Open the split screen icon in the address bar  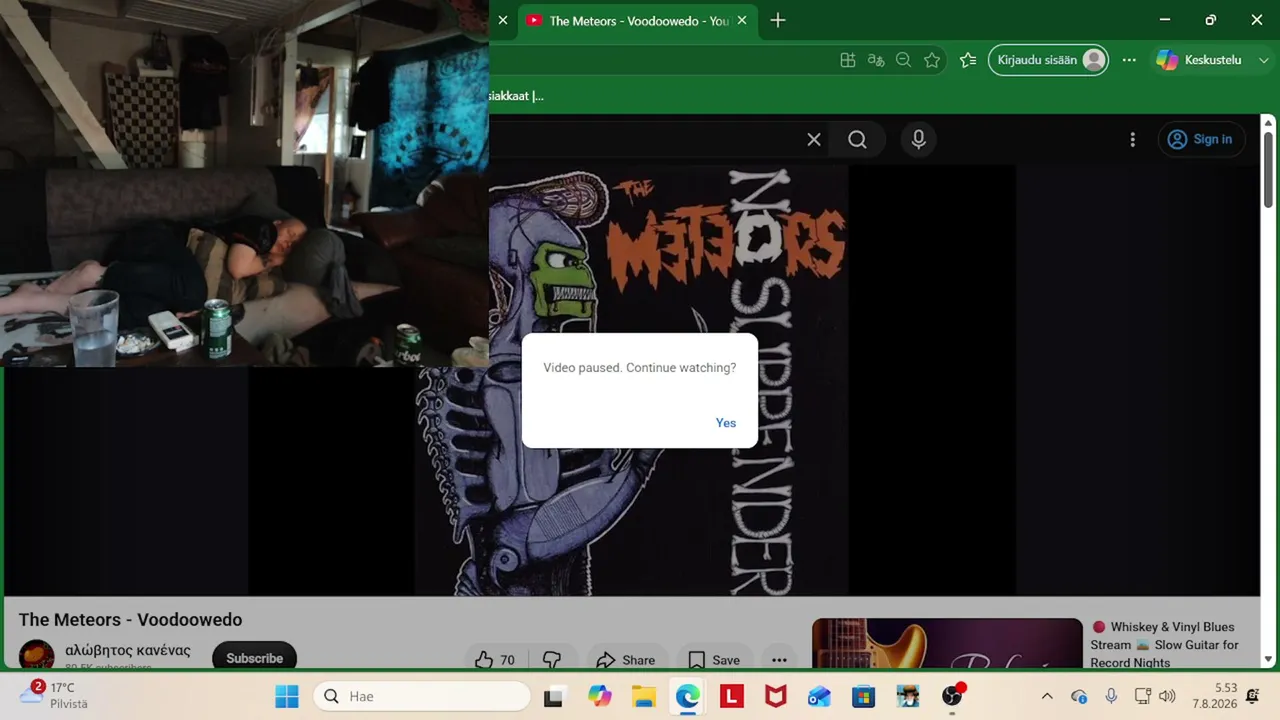point(848,60)
